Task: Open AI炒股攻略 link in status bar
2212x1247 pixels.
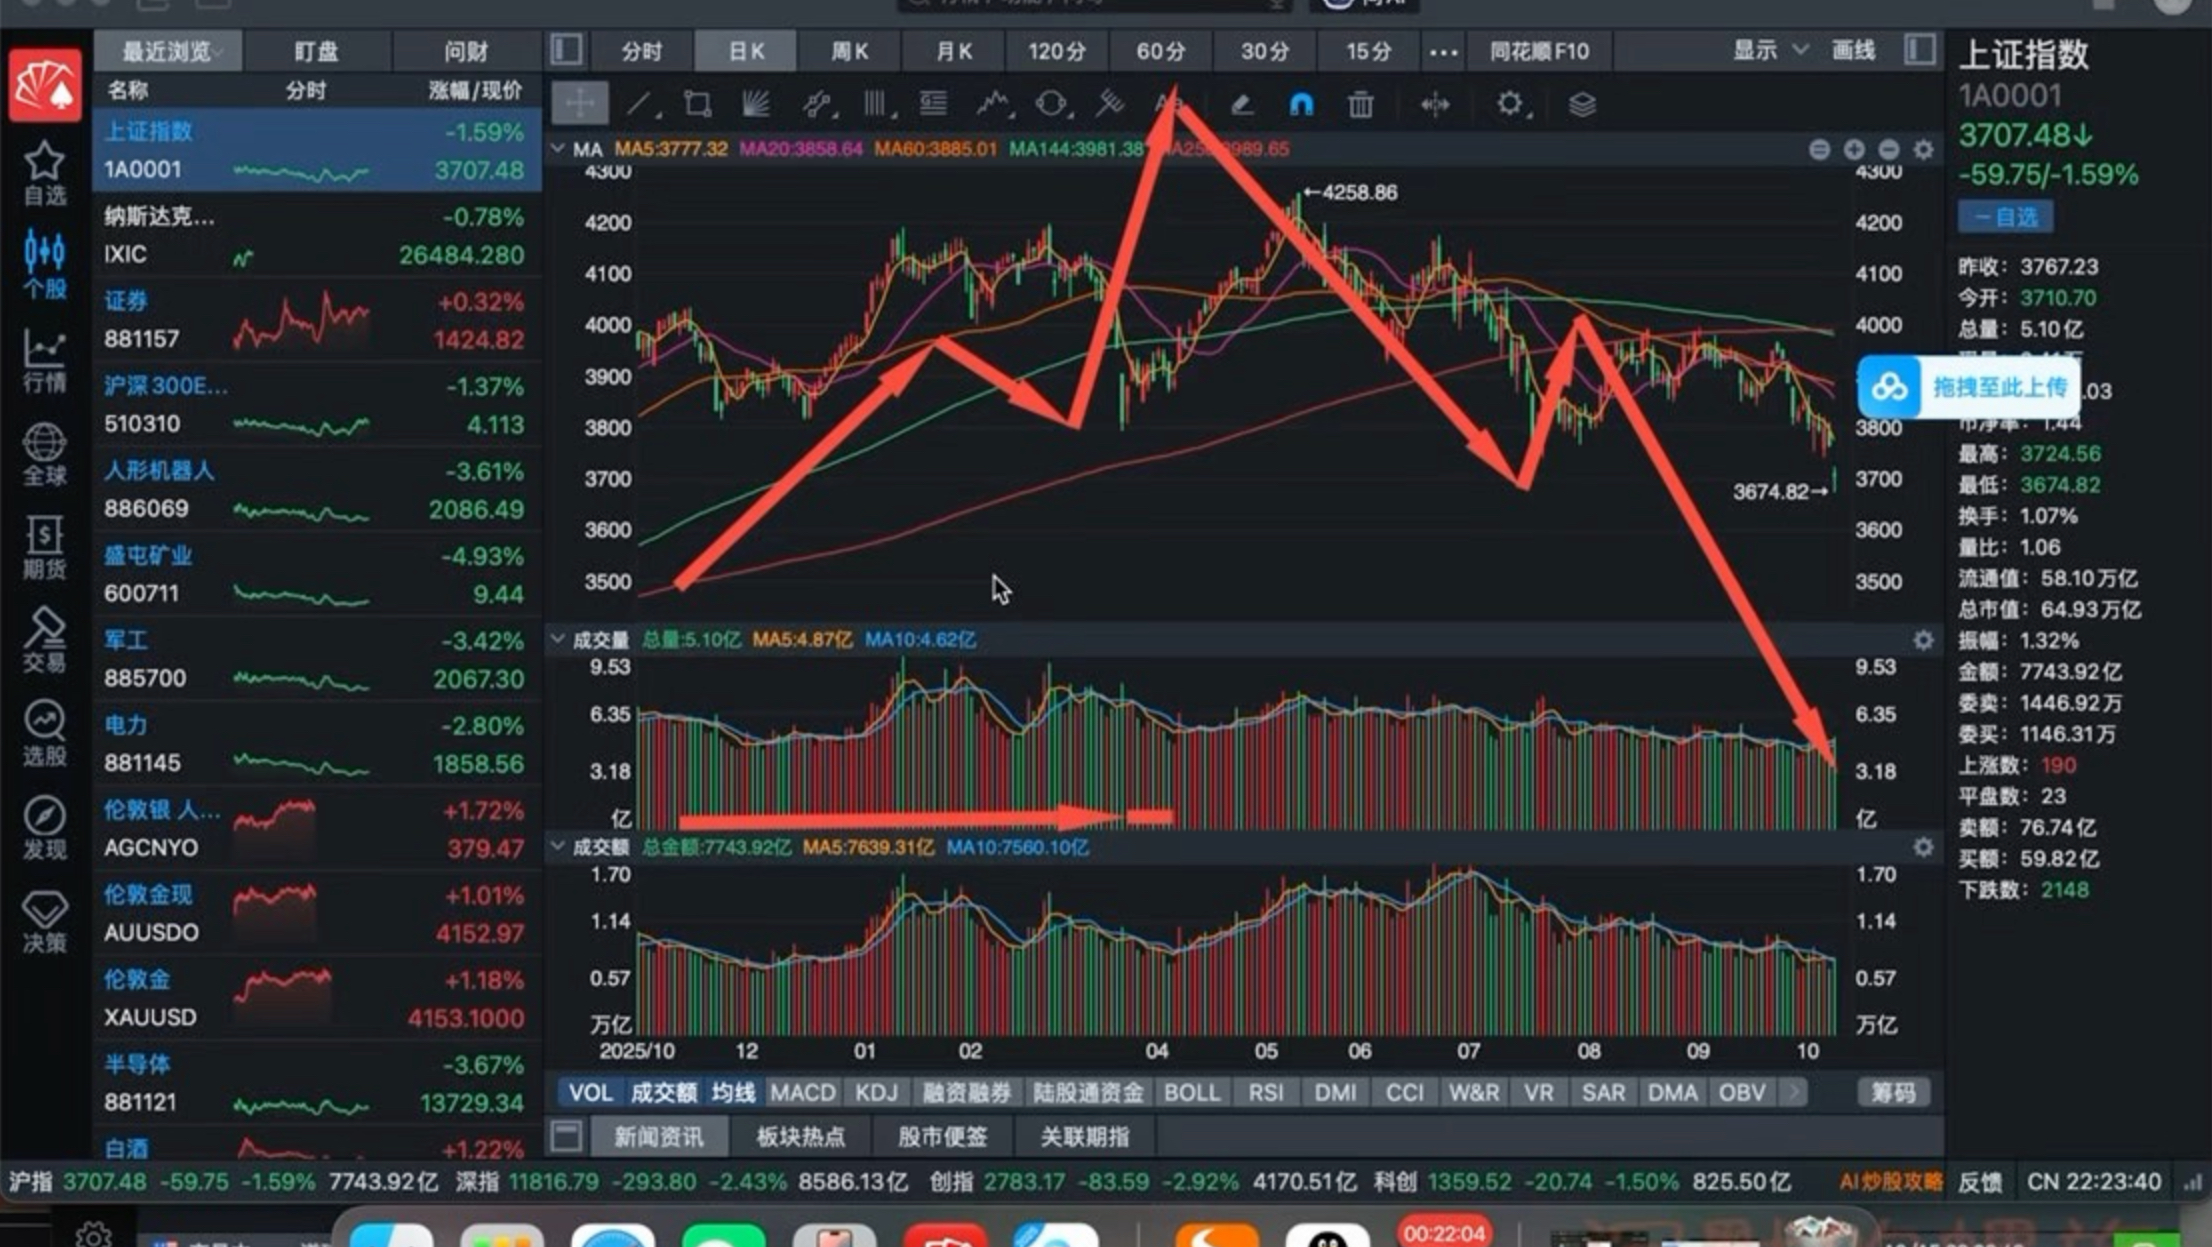Action: pyautogui.click(x=1891, y=1181)
